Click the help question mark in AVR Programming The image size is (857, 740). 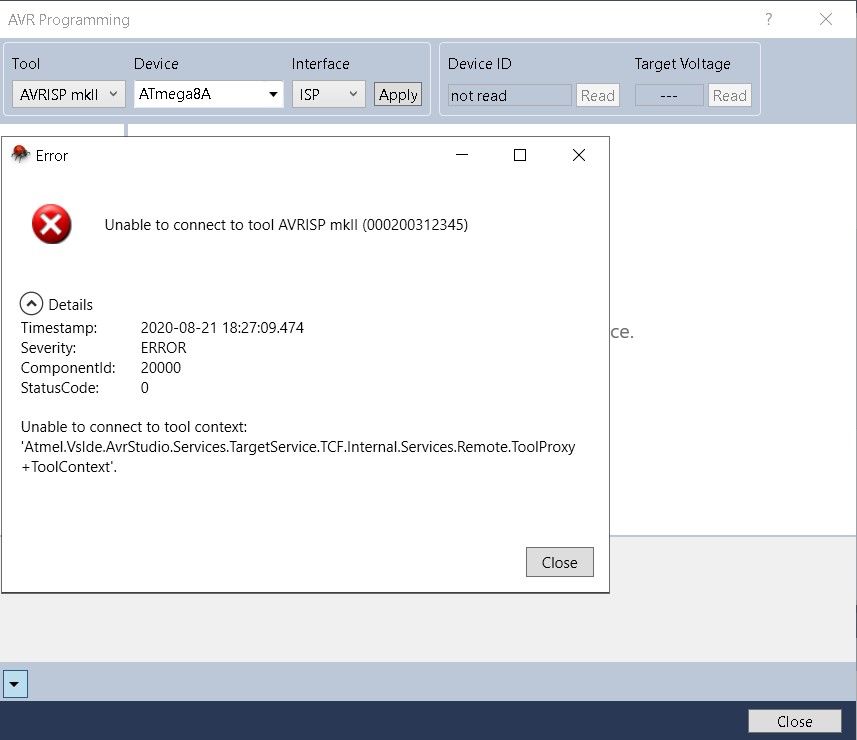pos(768,19)
